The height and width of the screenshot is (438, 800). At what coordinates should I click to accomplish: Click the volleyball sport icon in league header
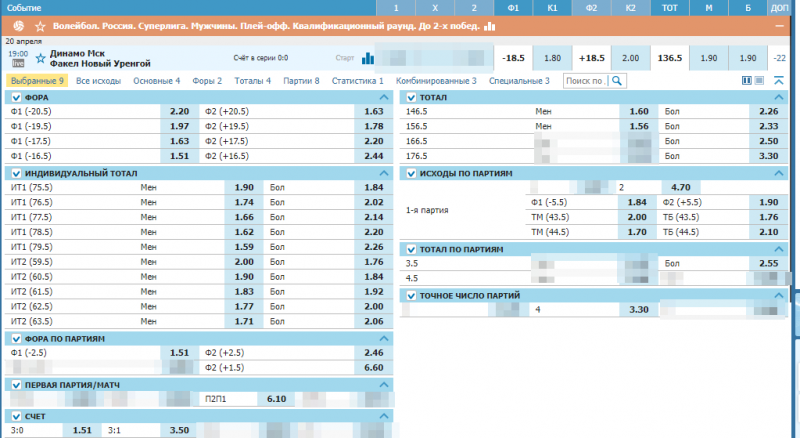(x=14, y=25)
